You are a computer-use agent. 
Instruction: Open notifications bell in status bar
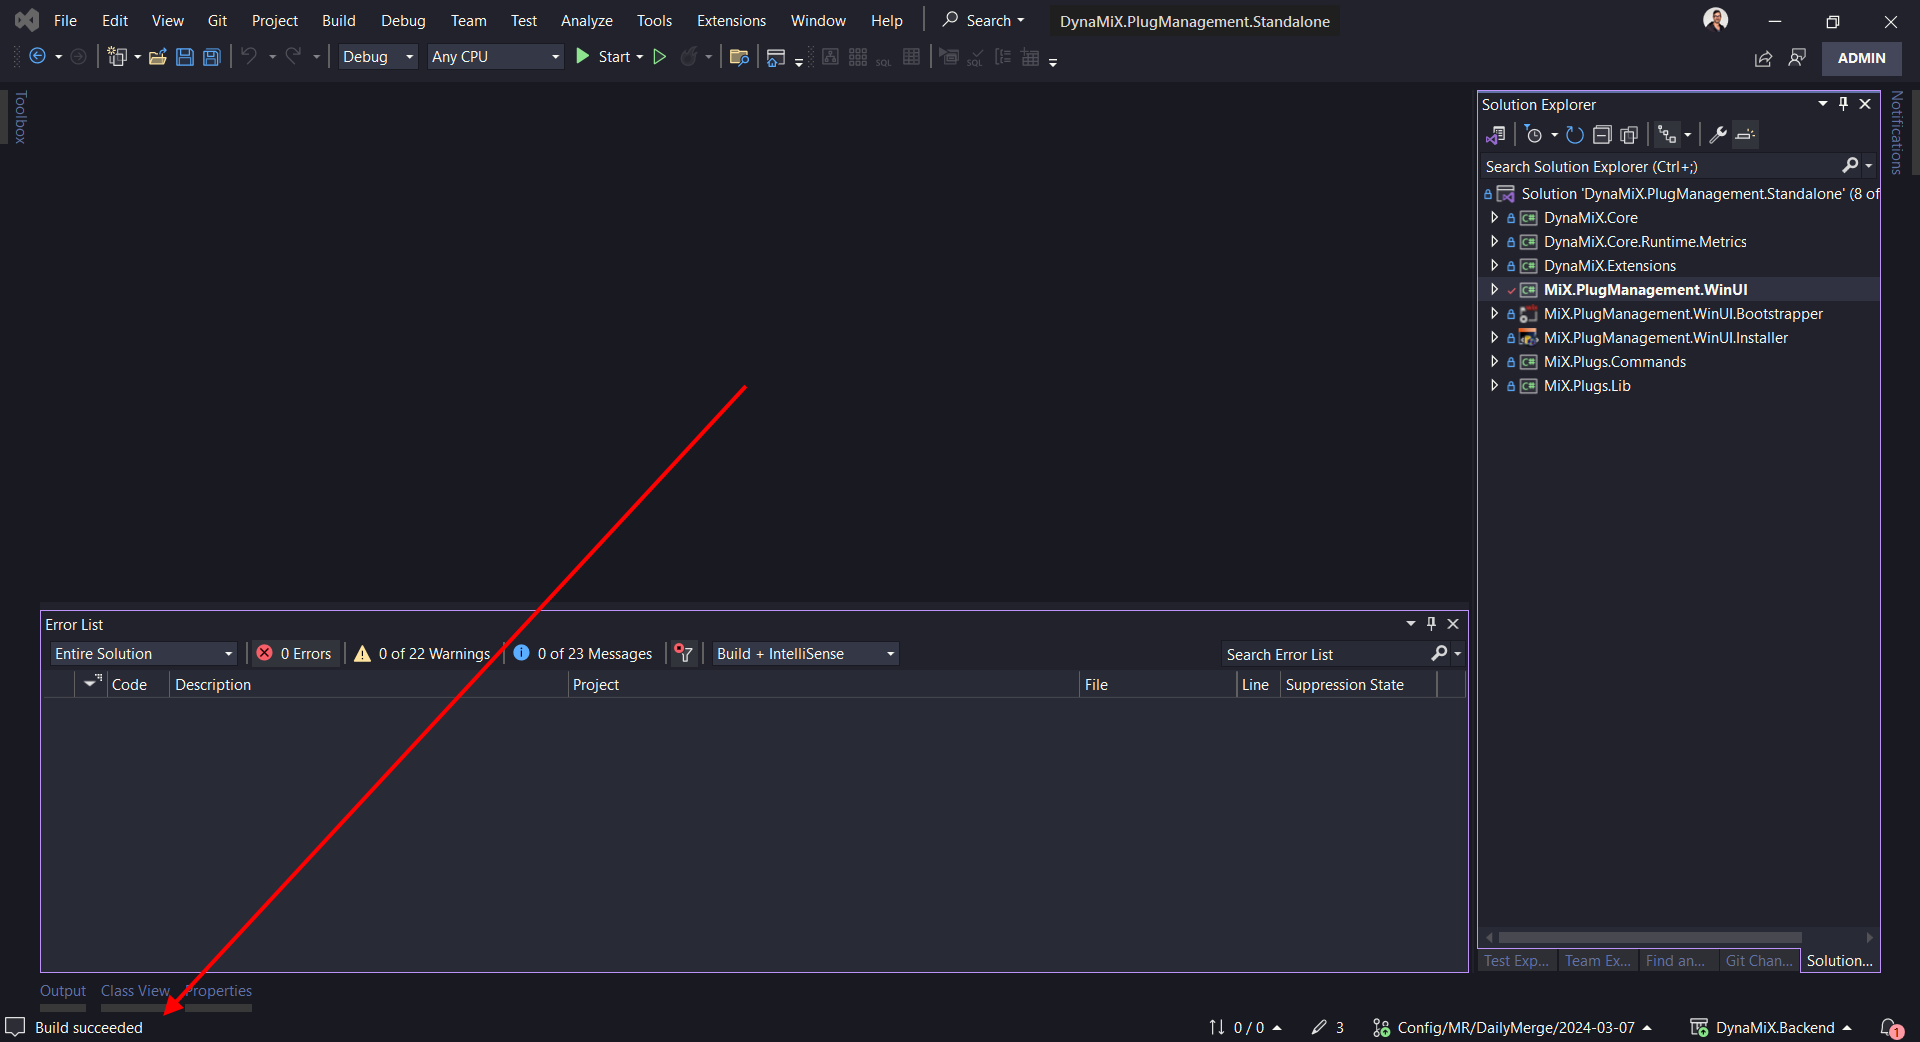(1890, 1027)
